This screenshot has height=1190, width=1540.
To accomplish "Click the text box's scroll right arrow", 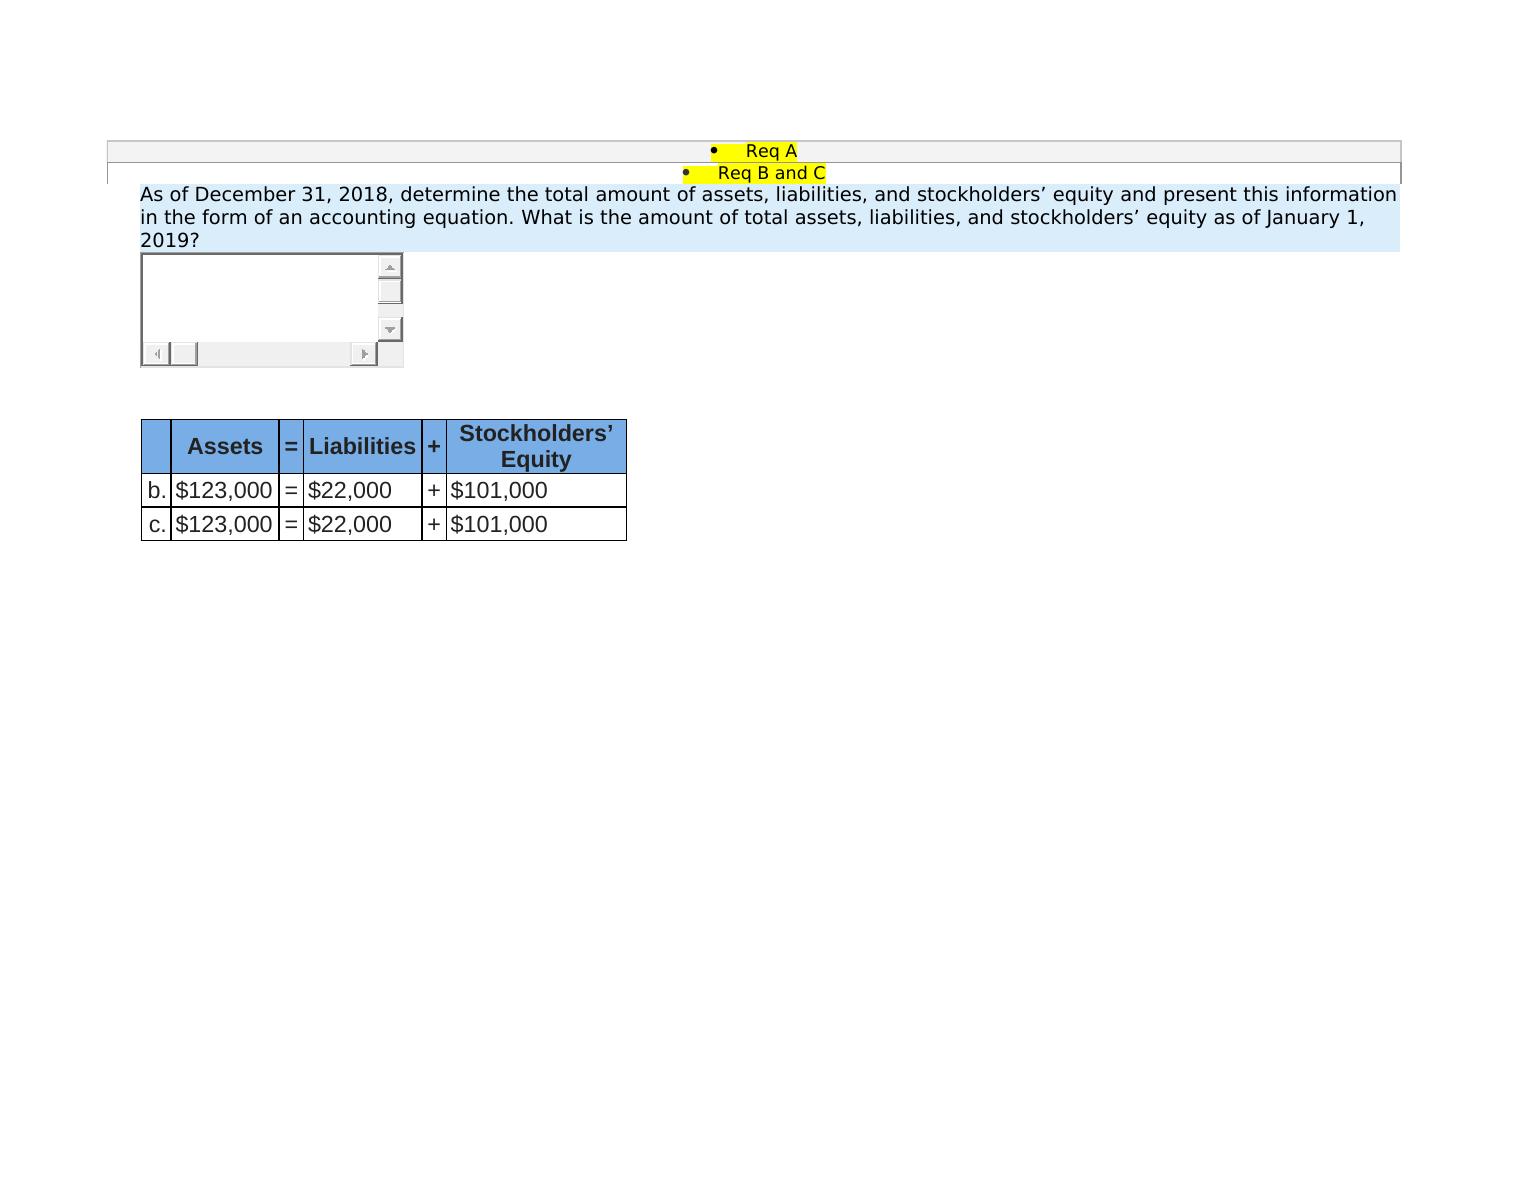I will (x=364, y=354).
